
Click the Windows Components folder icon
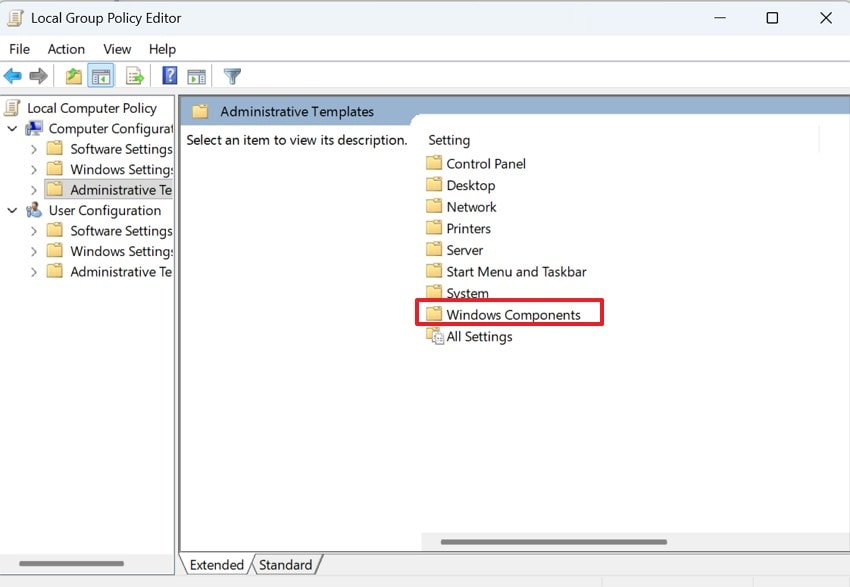pos(434,314)
